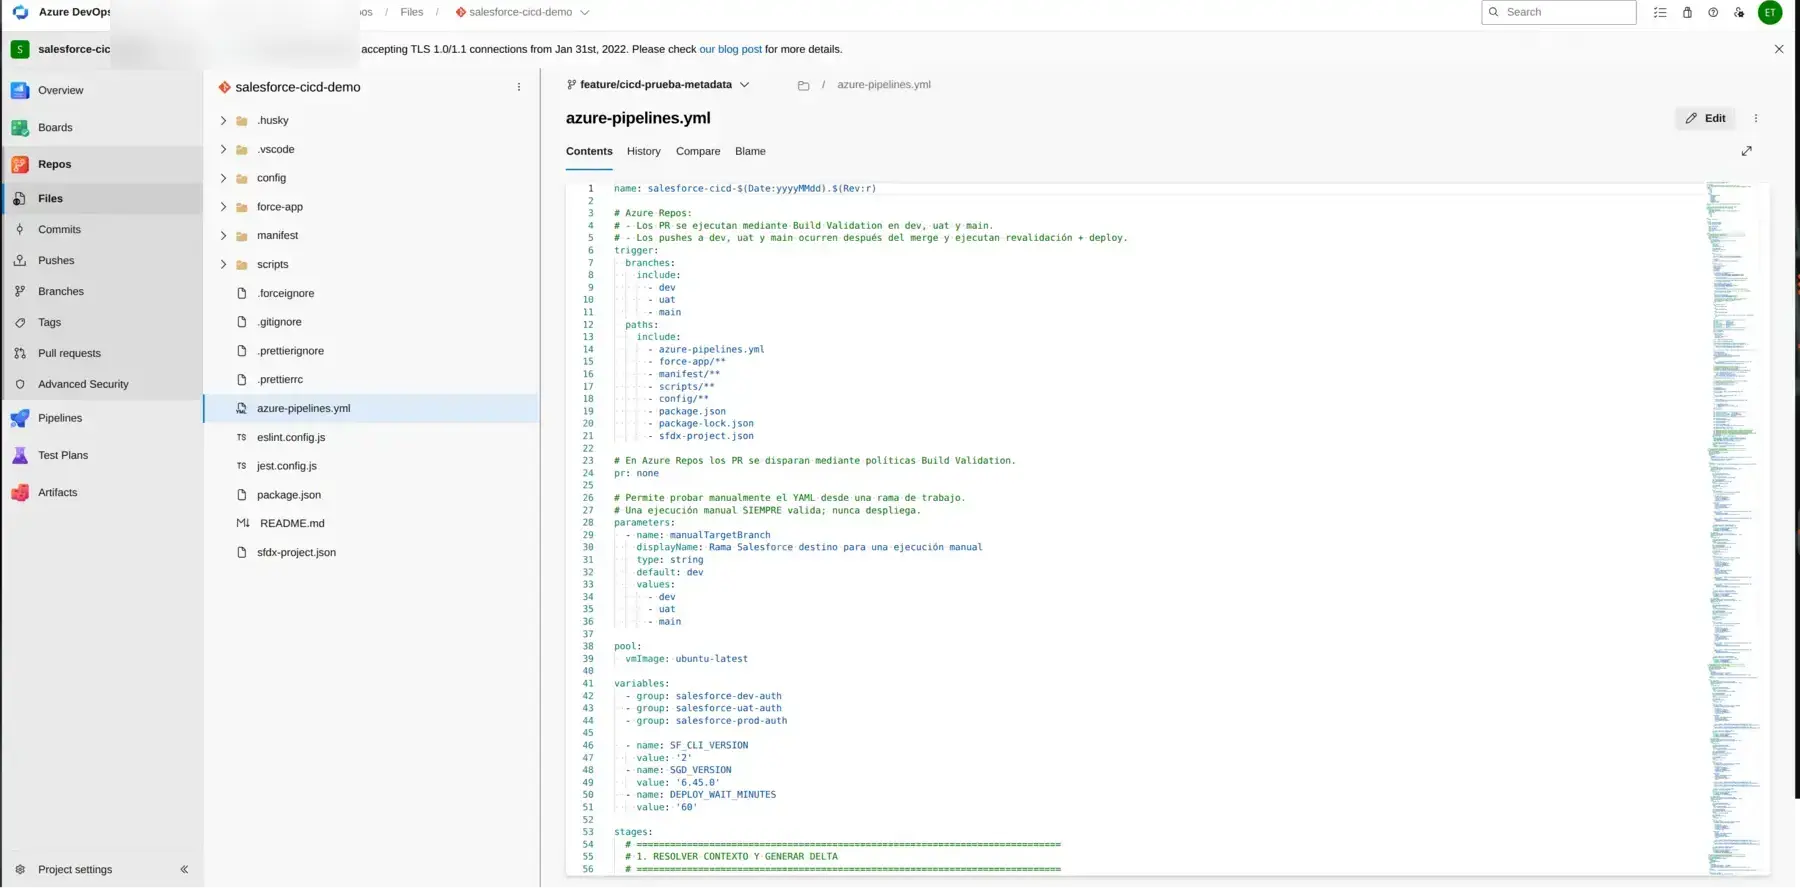The width and height of the screenshot is (1800, 891).
Task: Open more options for the salesforce-cicd-demo repo tree
Action: pos(519,87)
